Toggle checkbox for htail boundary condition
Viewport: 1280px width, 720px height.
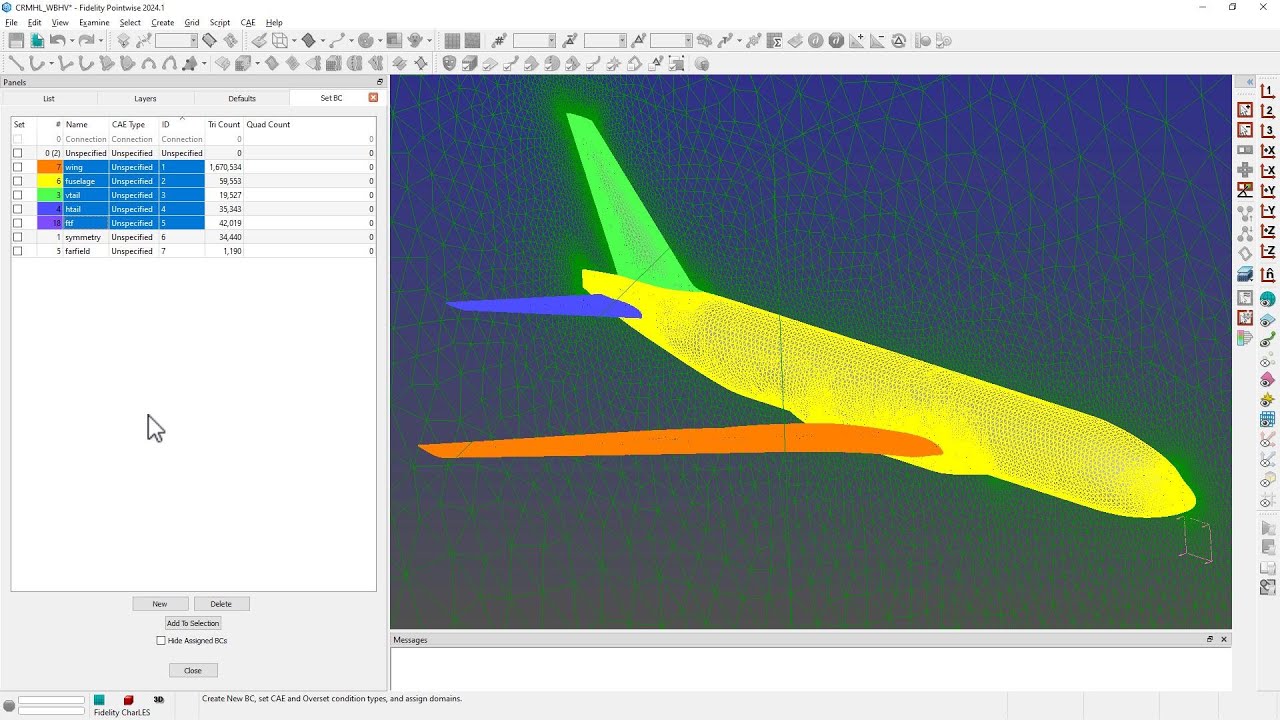click(x=17, y=209)
